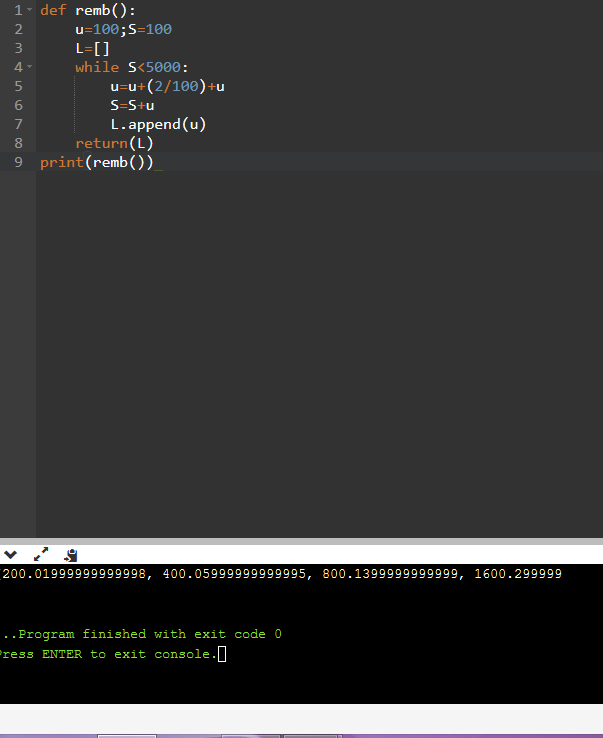The image size is (603, 738).
Task: Clear the console output with the eraser icon
Action: tap(70, 553)
